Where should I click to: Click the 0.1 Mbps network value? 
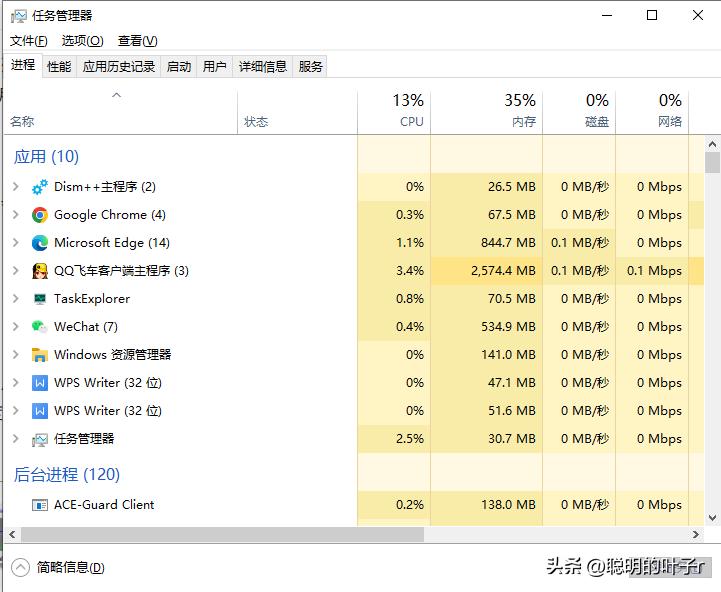click(654, 271)
